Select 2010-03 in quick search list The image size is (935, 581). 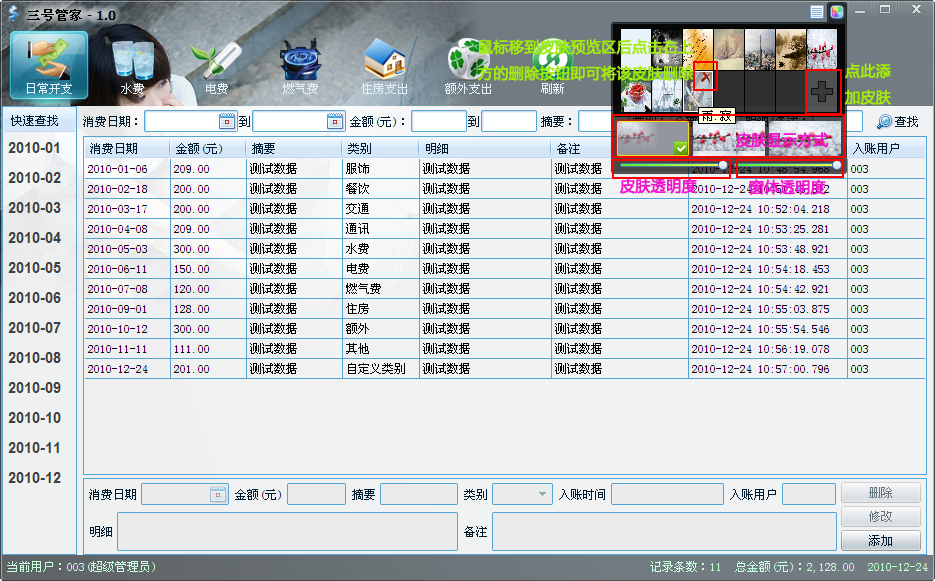click(x=35, y=208)
